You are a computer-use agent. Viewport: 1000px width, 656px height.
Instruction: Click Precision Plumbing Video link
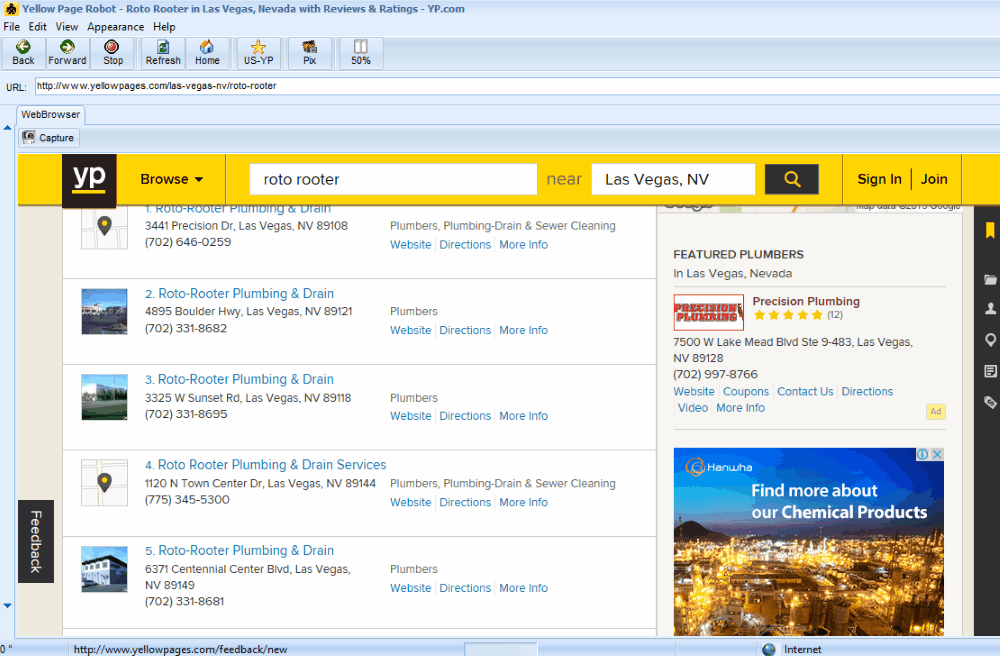pyautogui.click(x=693, y=408)
